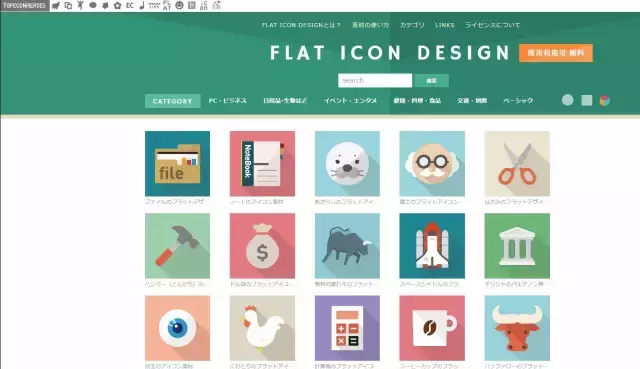Click the house icon in top bar
640x369 pixels.
tap(216, 6)
